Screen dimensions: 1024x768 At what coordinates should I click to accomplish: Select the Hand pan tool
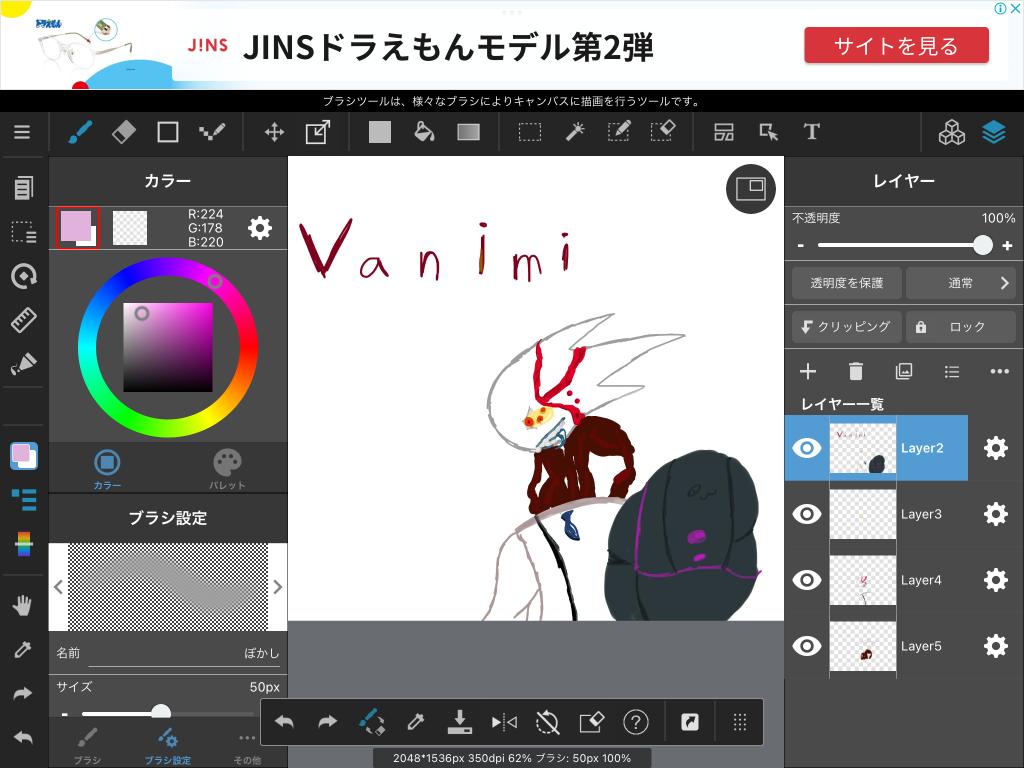23,604
